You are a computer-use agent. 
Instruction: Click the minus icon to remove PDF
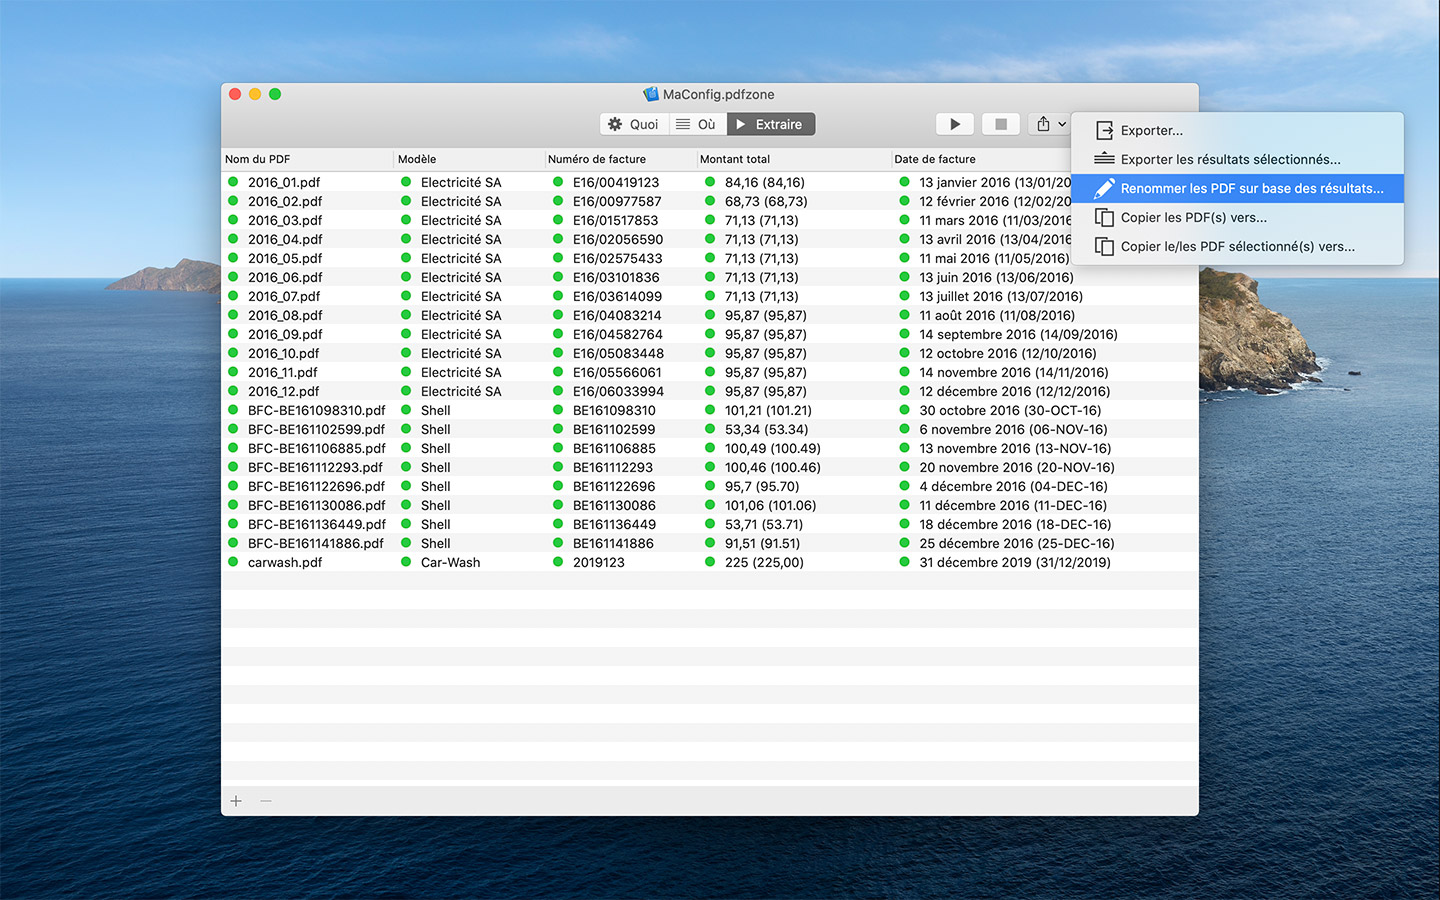coord(266,801)
